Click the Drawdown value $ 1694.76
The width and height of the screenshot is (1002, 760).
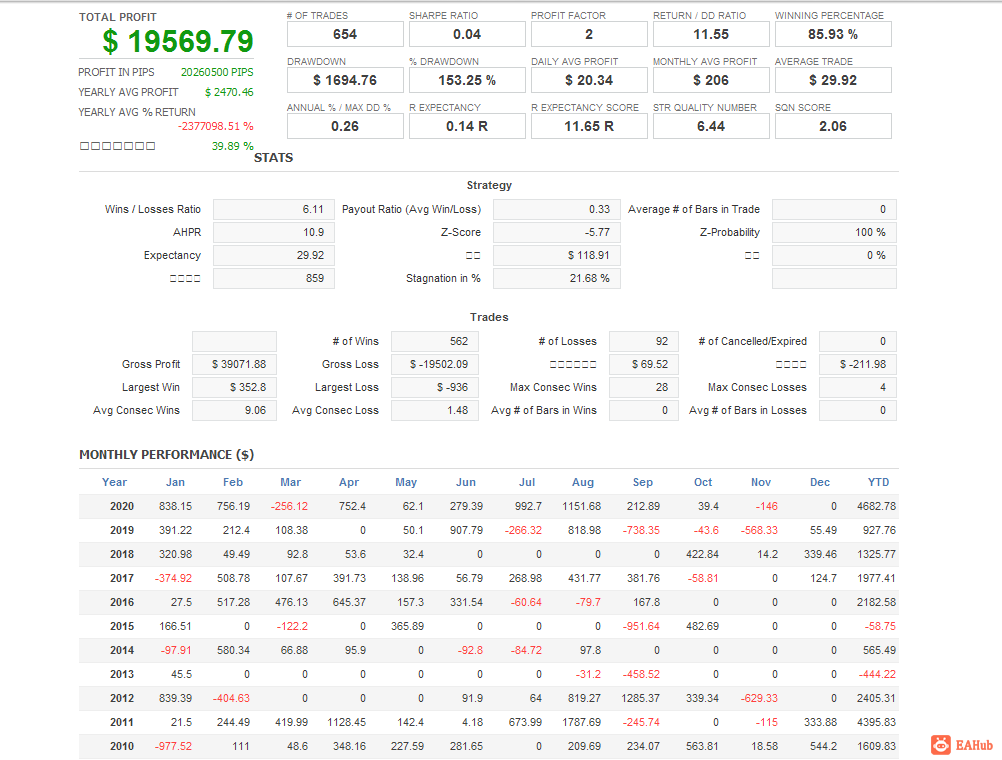[x=345, y=81]
